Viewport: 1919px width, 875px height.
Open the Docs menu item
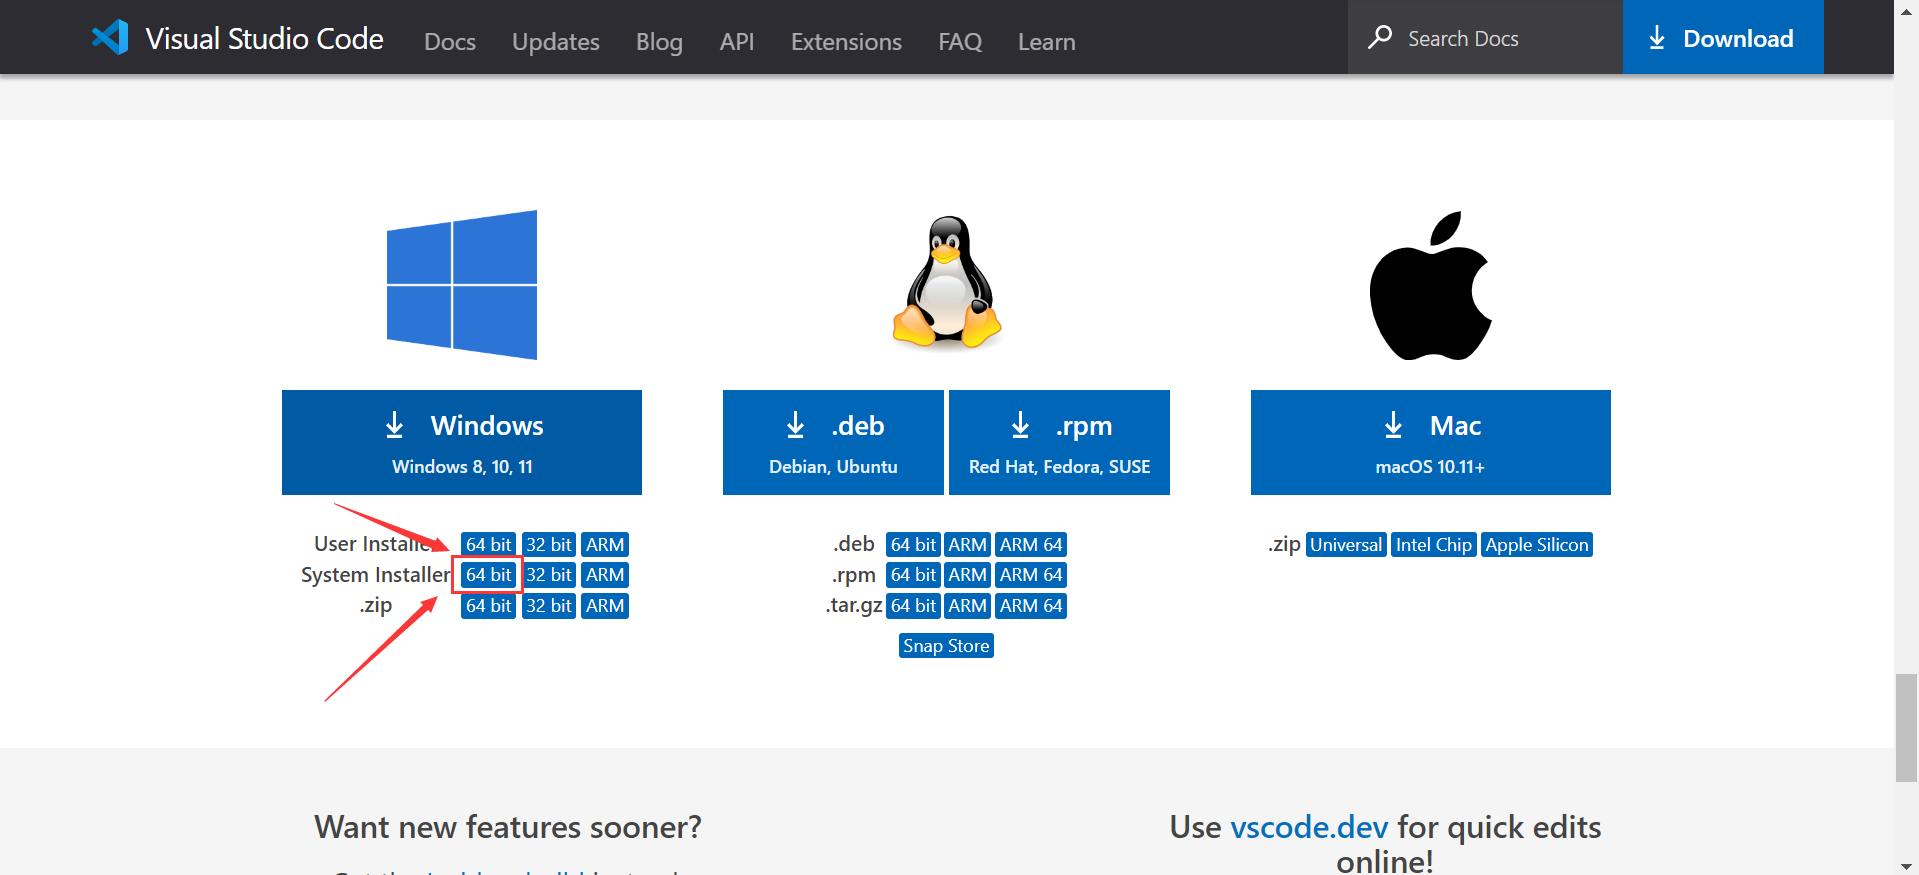(x=450, y=42)
